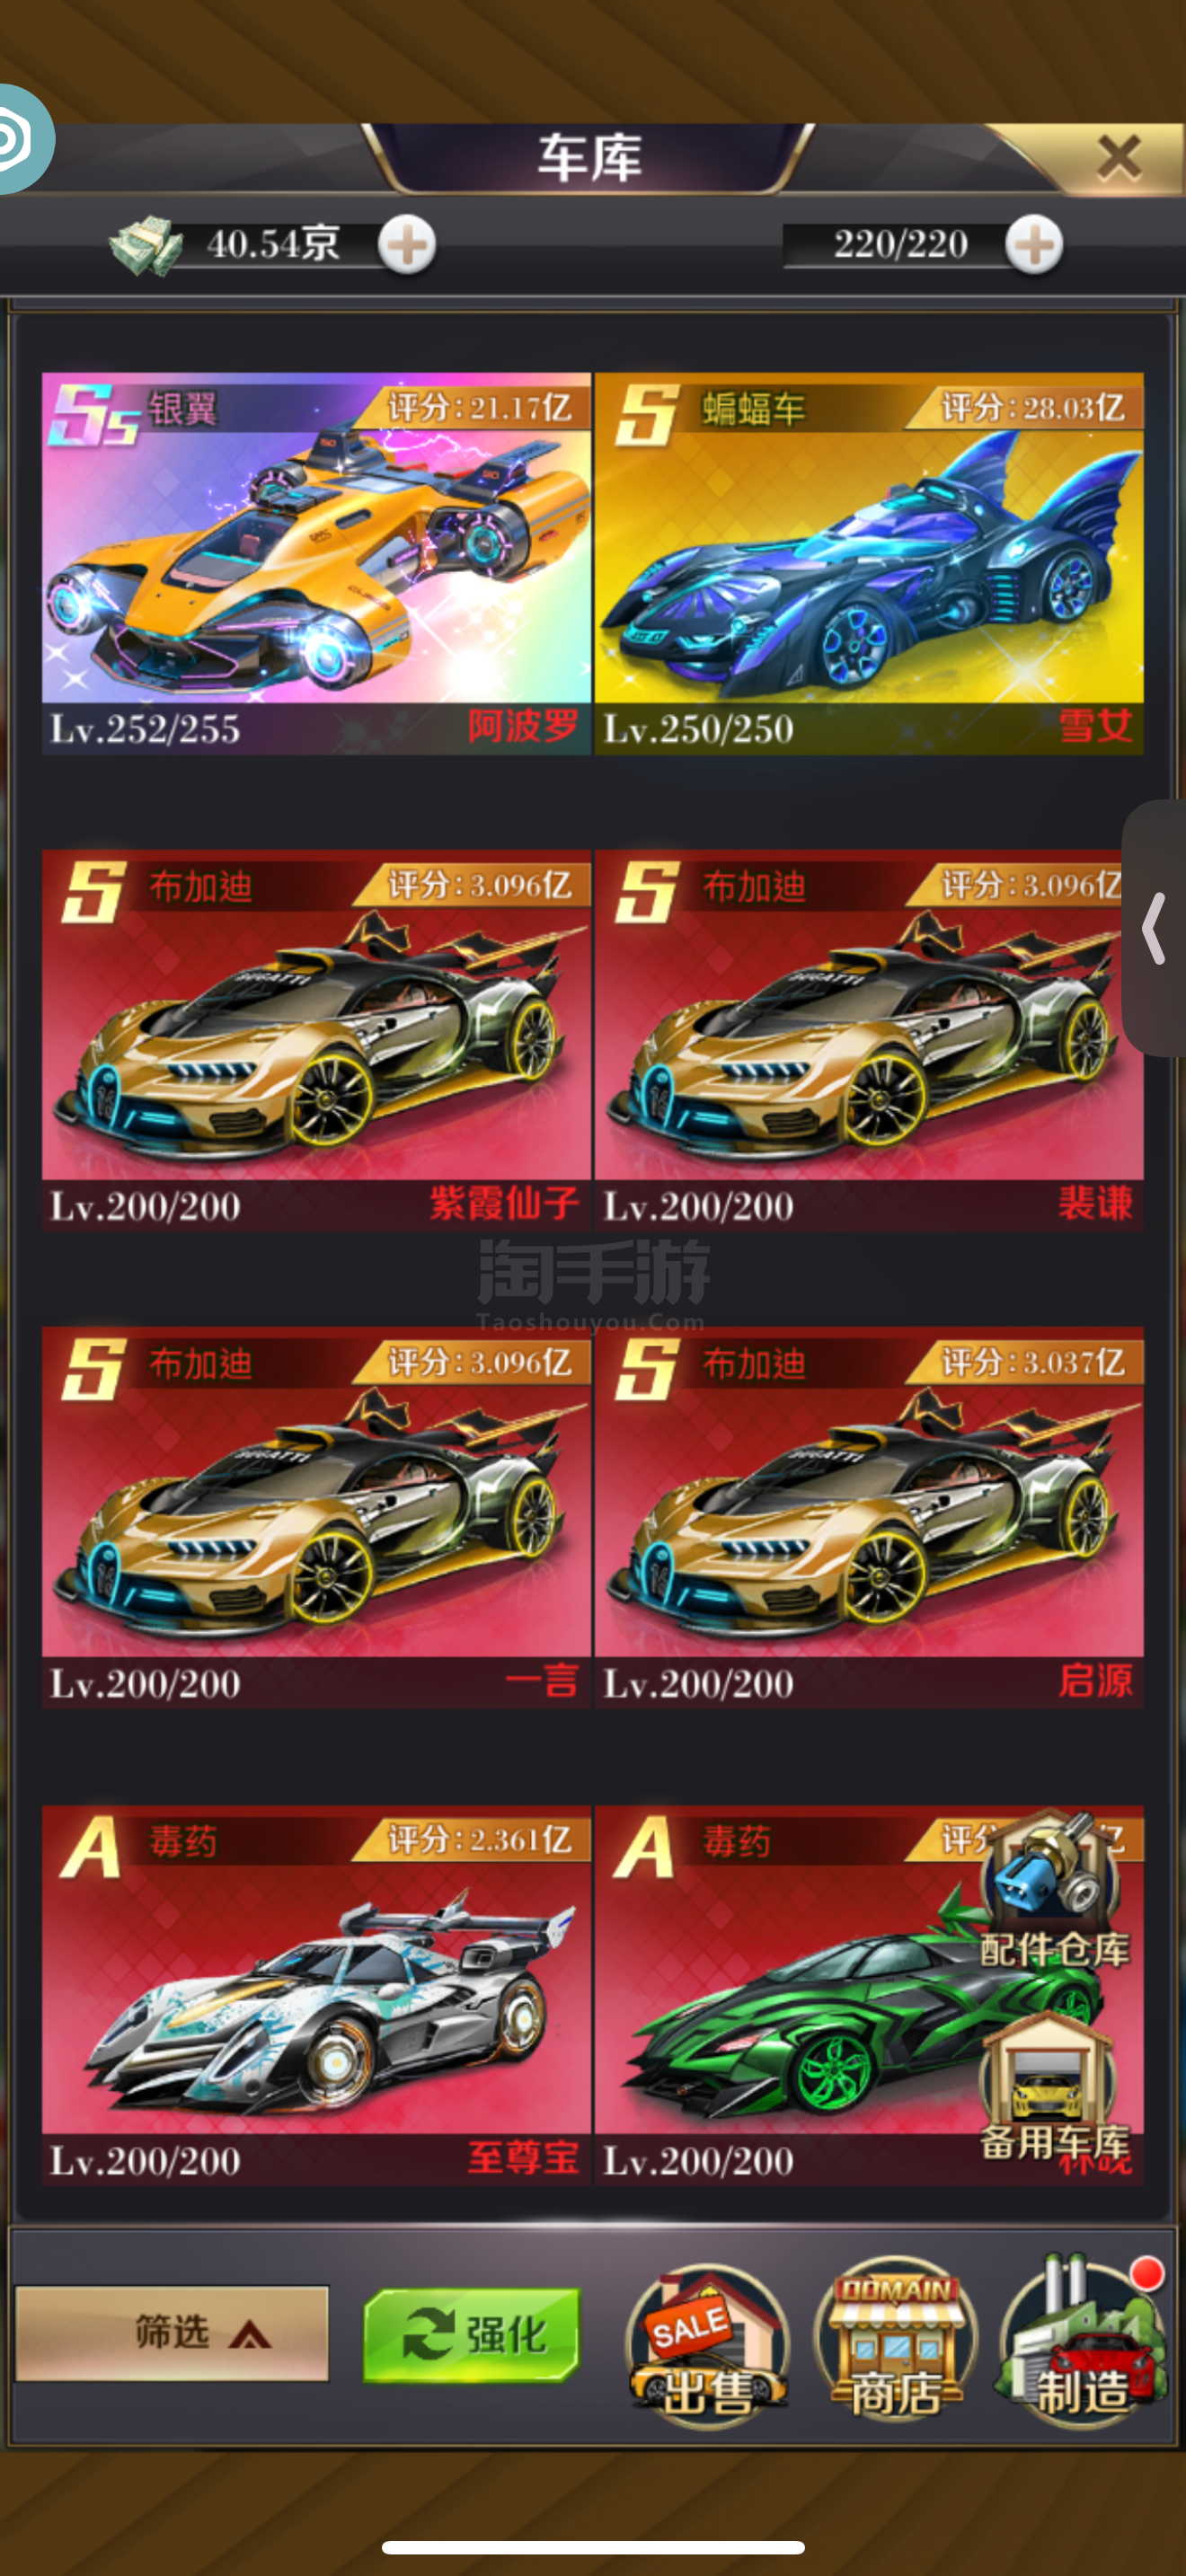Select the 布加迪 card driven by 一言
The height and width of the screenshot is (2576, 1186).
[x=316, y=1517]
